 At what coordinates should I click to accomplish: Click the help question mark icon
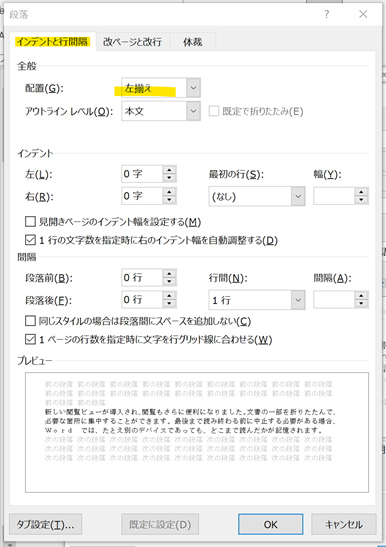(x=327, y=14)
